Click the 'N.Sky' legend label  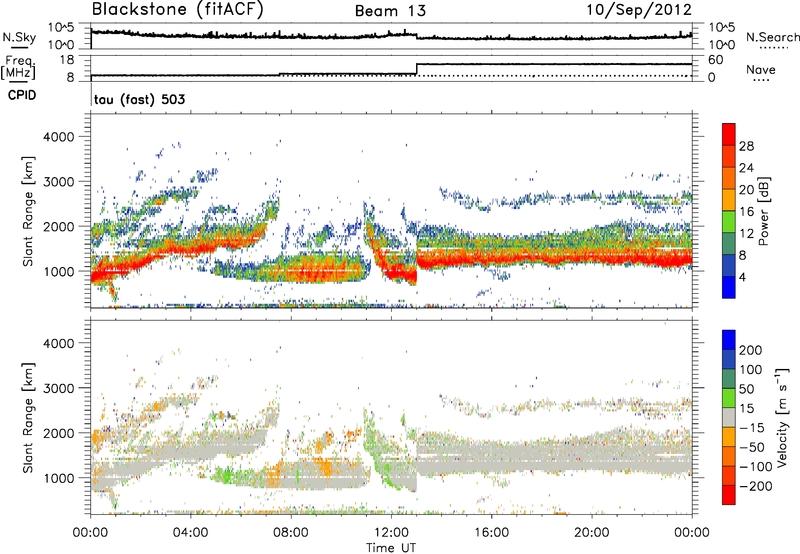(19, 37)
